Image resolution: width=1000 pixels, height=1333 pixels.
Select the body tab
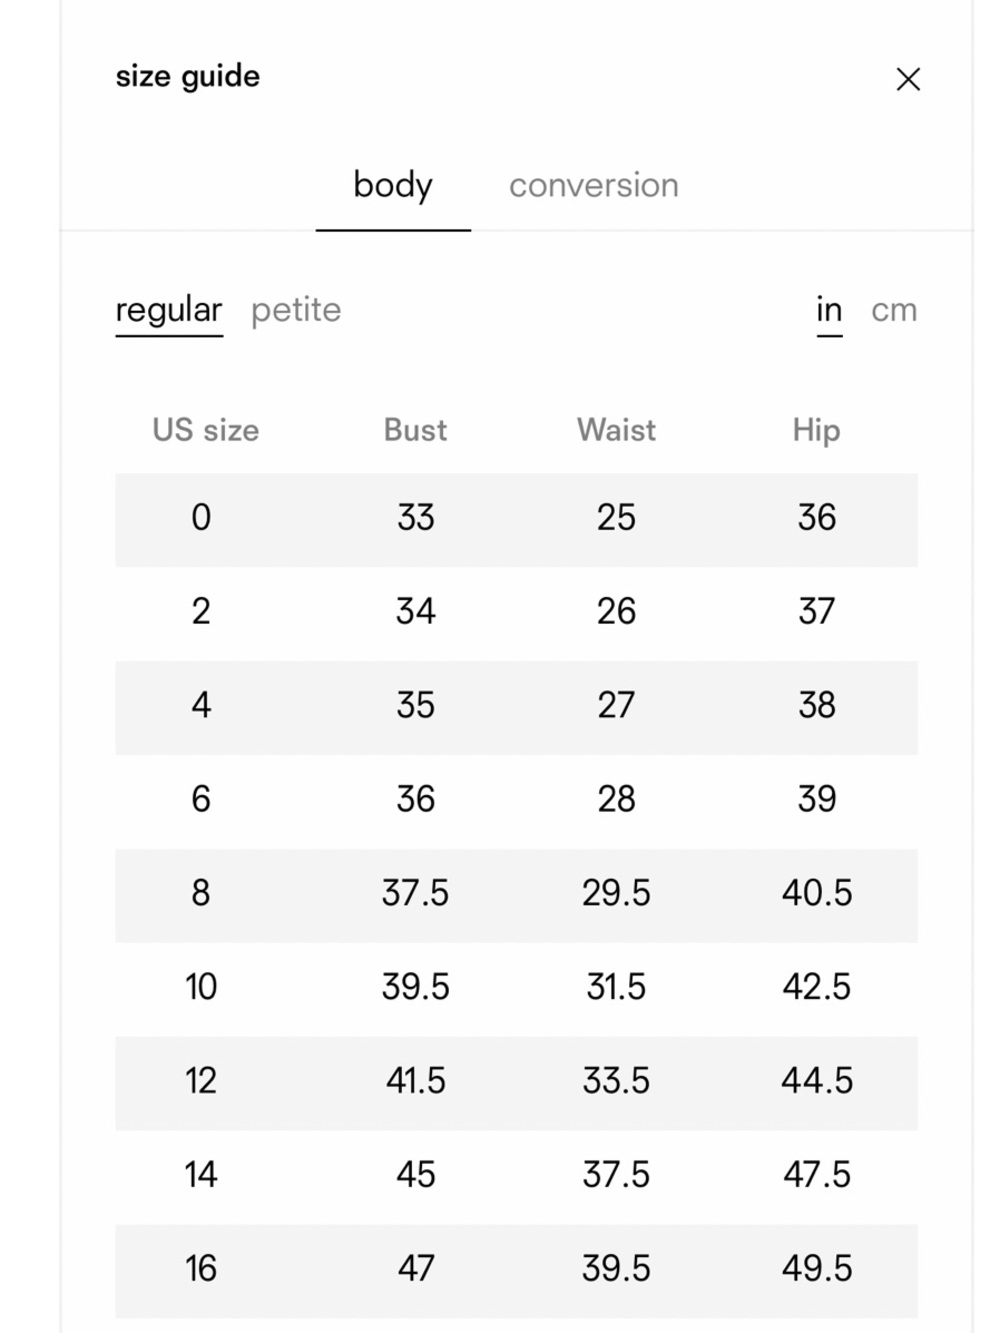(393, 186)
